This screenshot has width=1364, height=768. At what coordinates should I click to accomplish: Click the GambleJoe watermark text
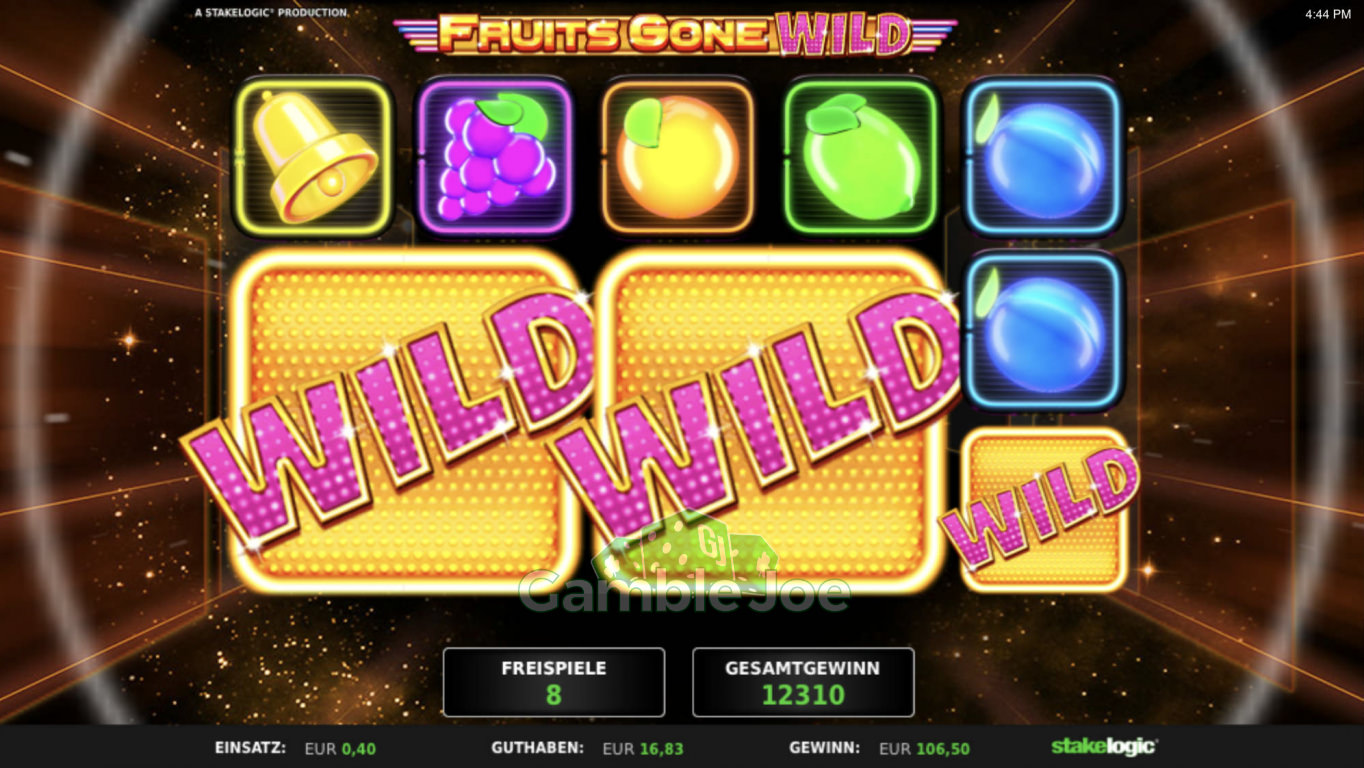pos(684,591)
